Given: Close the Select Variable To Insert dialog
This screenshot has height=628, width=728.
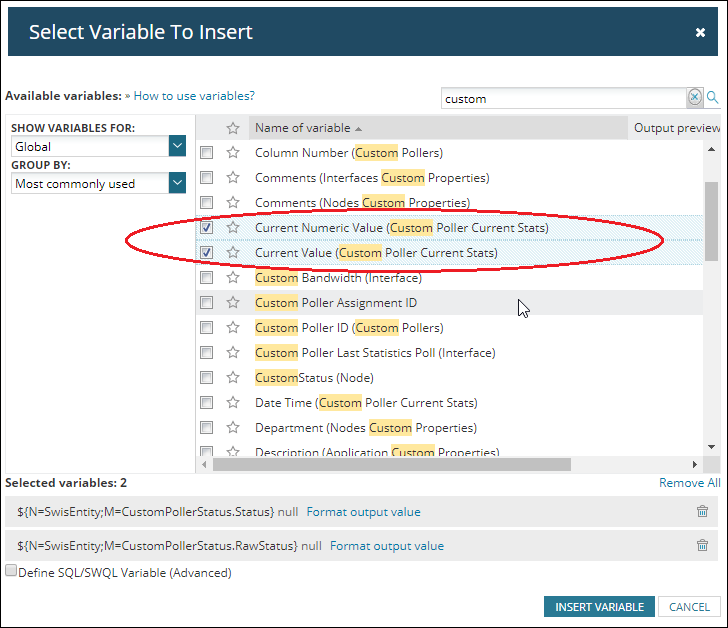Looking at the screenshot, I should (x=700, y=32).
